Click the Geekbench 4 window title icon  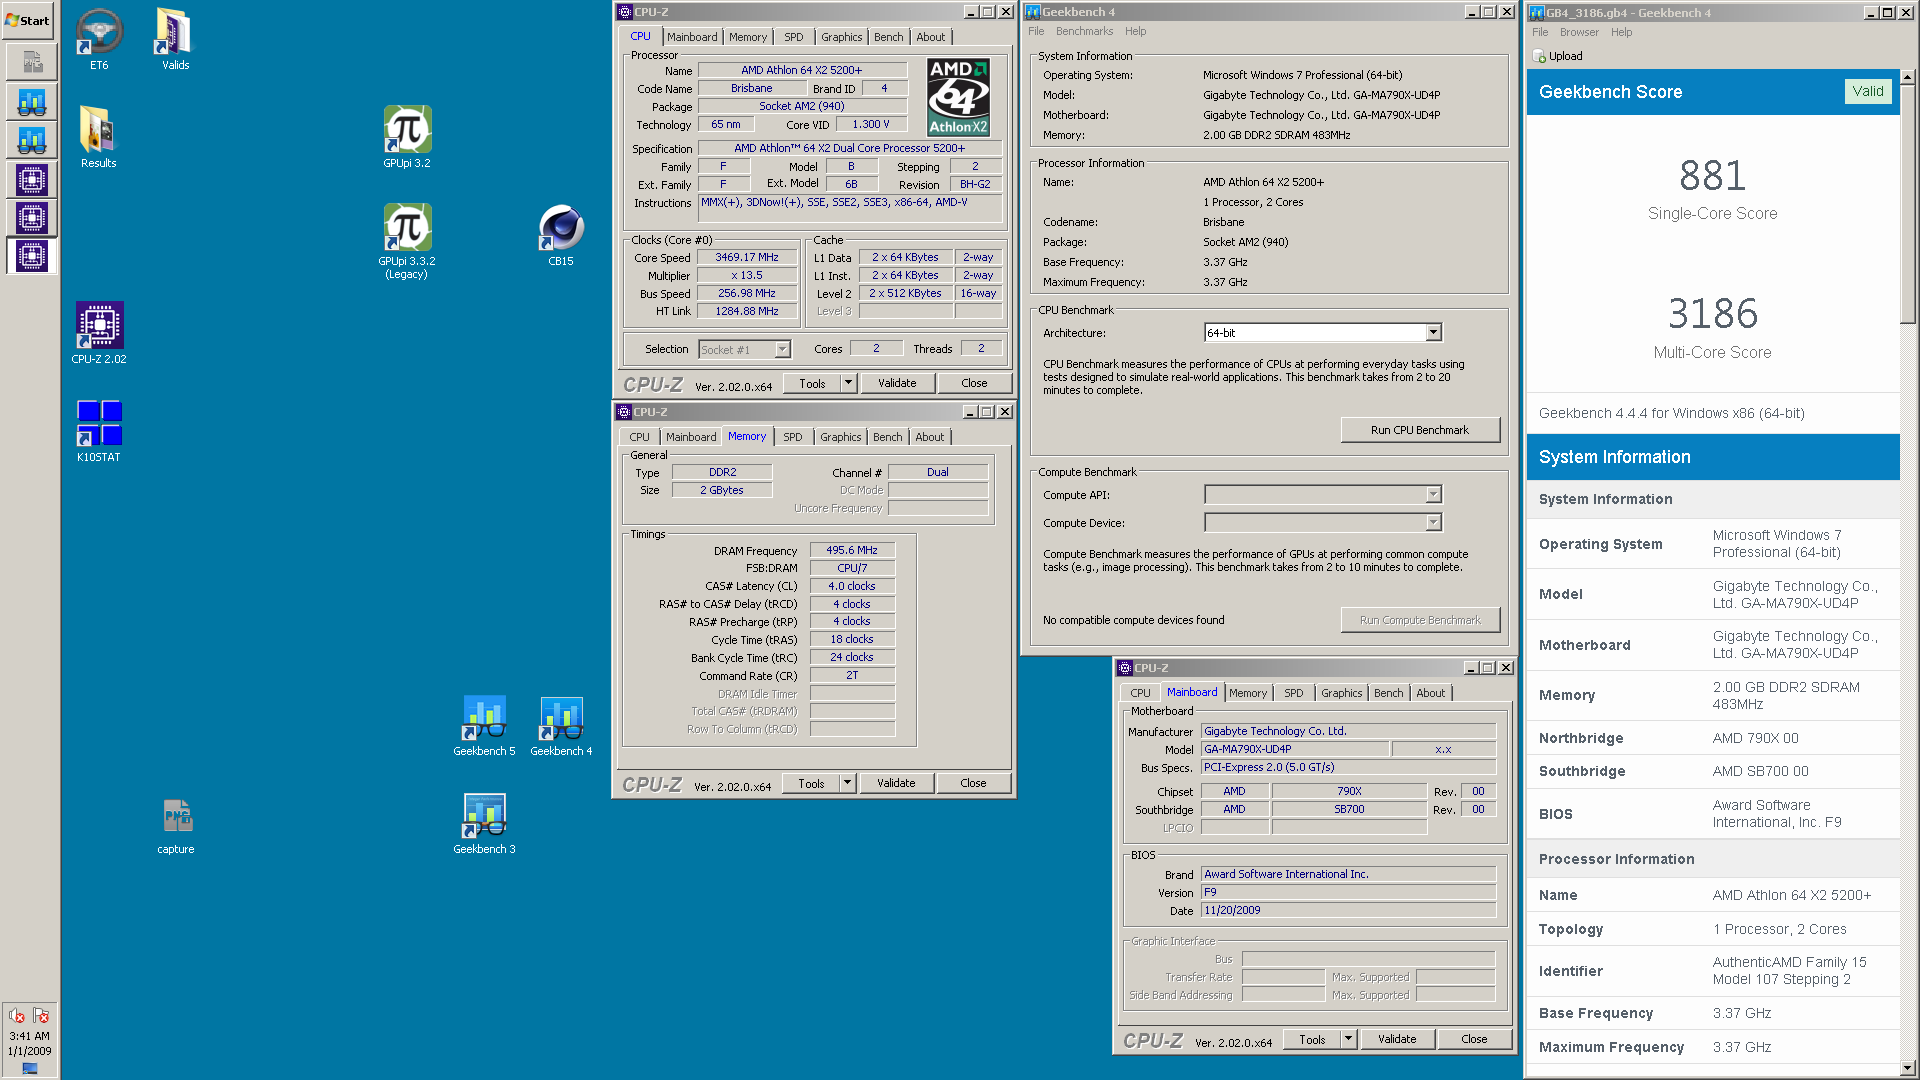coord(1032,12)
